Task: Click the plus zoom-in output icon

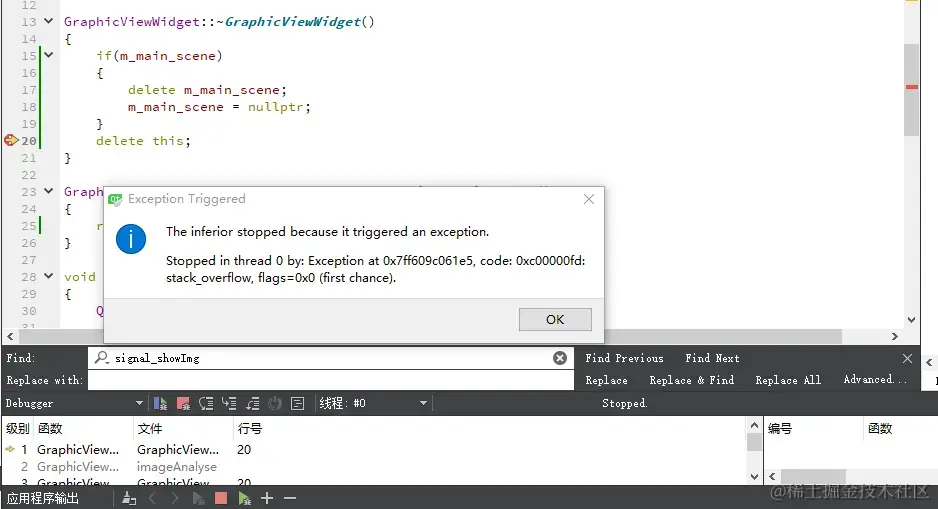Action: (x=267, y=498)
